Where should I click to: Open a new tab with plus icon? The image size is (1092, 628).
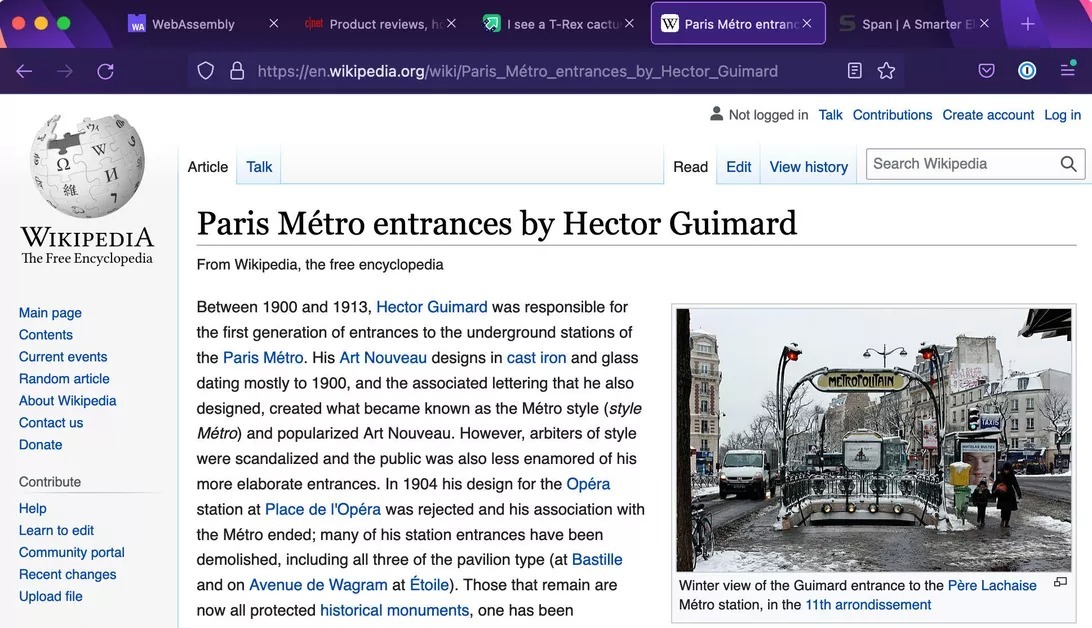(x=1027, y=24)
